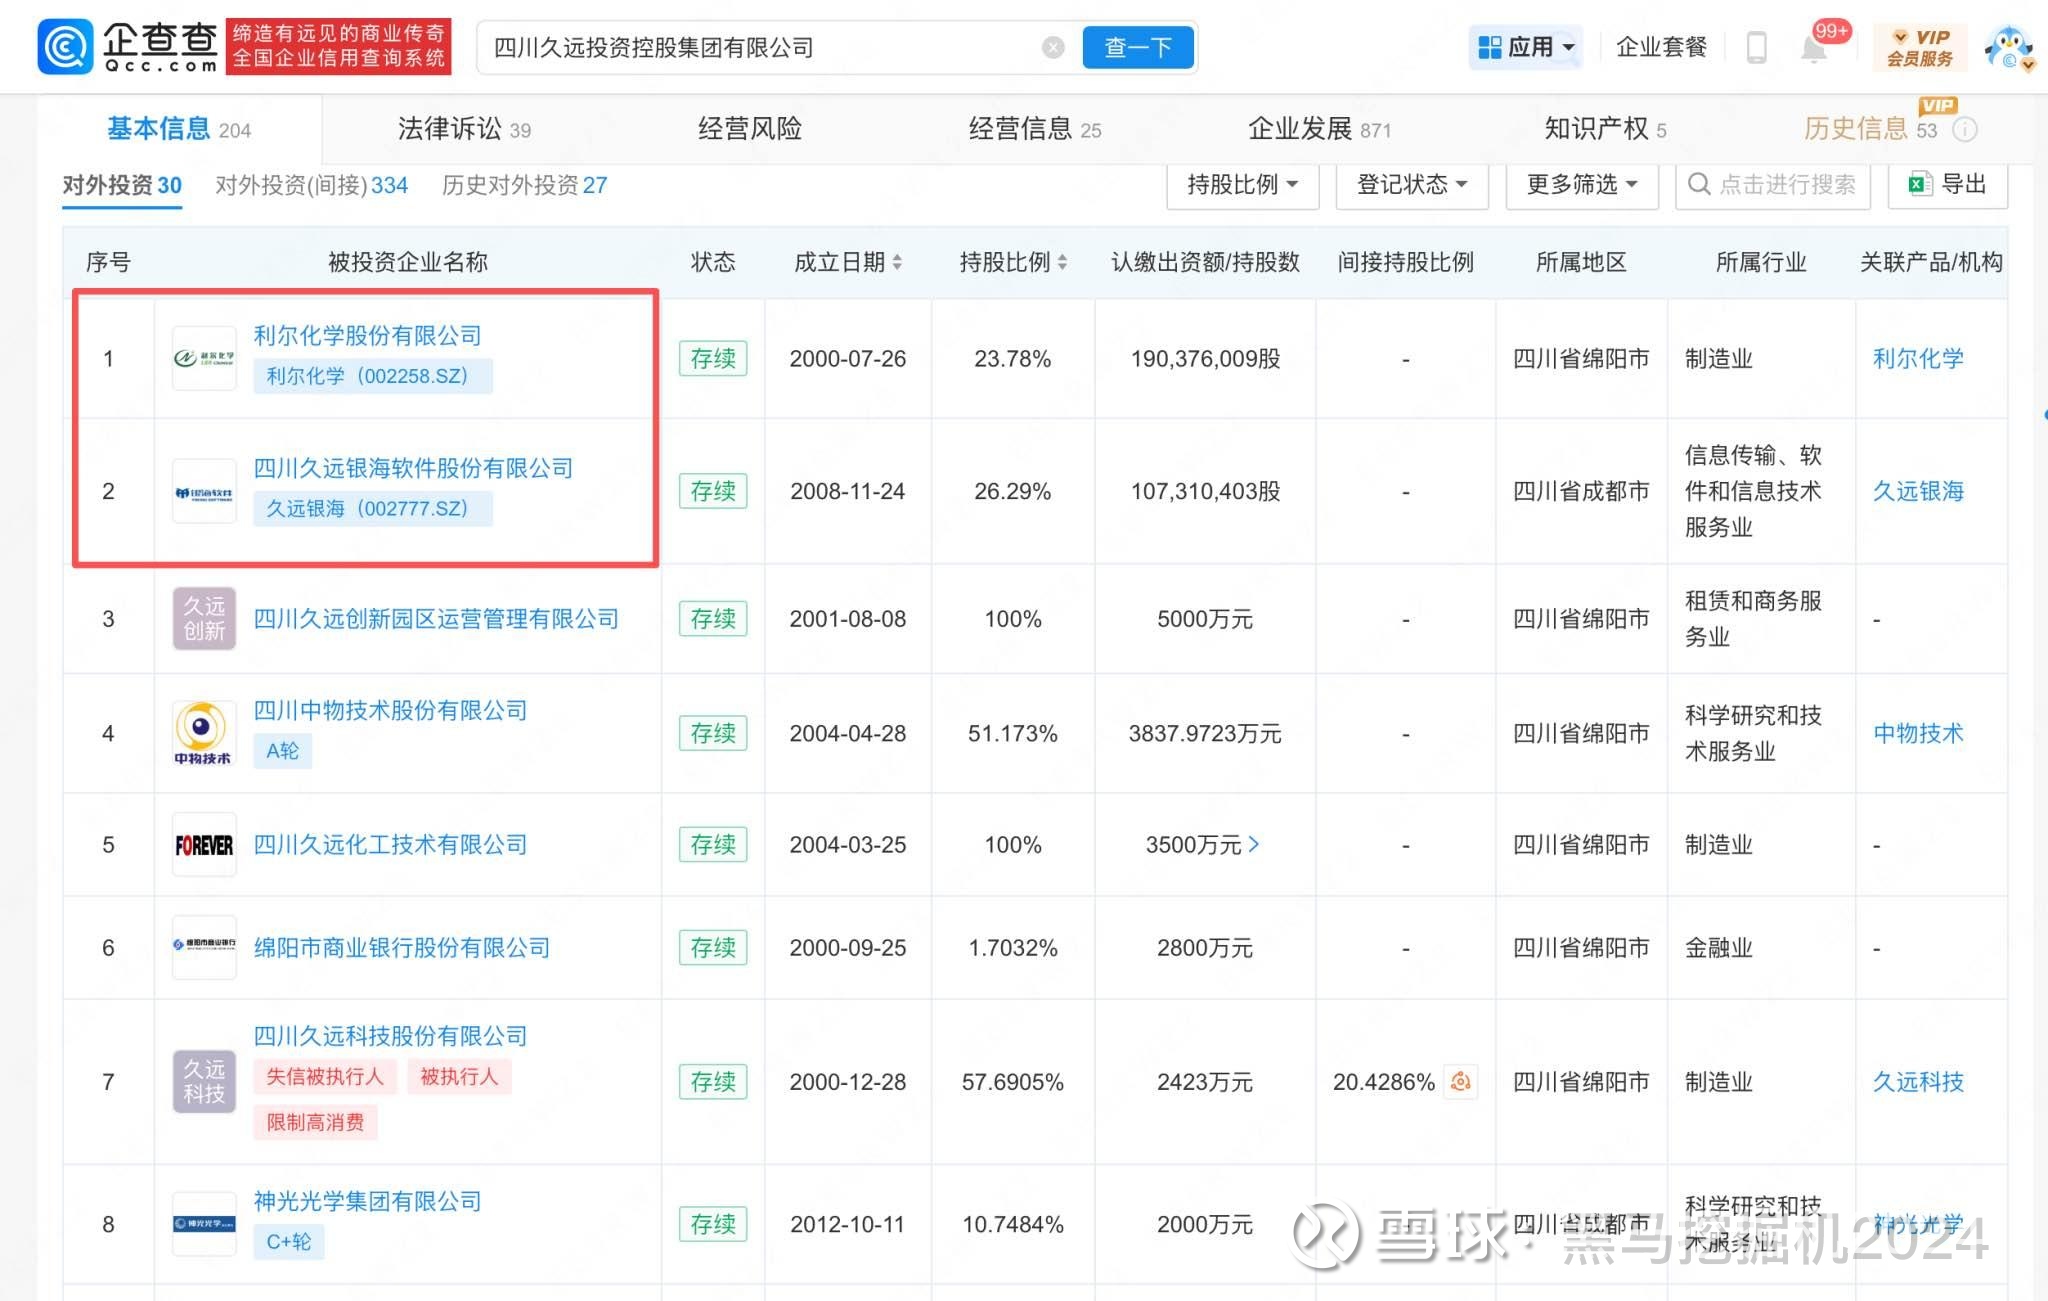Open the indirect shareholding diagram icon on row 7
Image resolution: width=2048 pixels, height=1301 pixels.
click(x=1461, y=1081)
